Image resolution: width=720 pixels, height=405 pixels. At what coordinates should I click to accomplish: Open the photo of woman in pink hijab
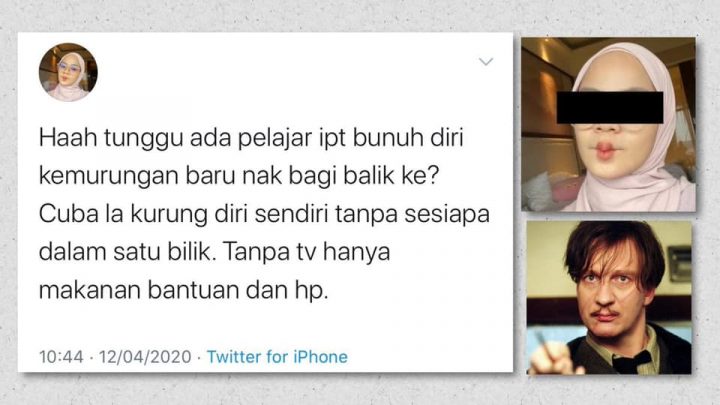click(x=608, y=124)
